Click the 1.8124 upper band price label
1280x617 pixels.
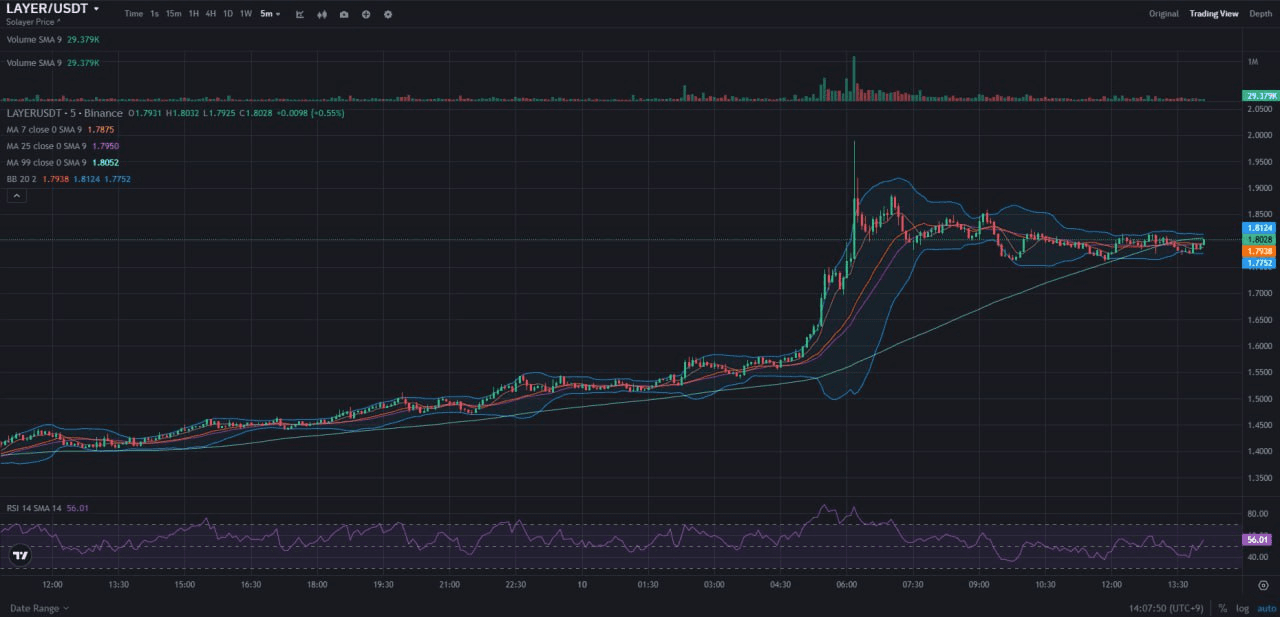[1257, 228]
